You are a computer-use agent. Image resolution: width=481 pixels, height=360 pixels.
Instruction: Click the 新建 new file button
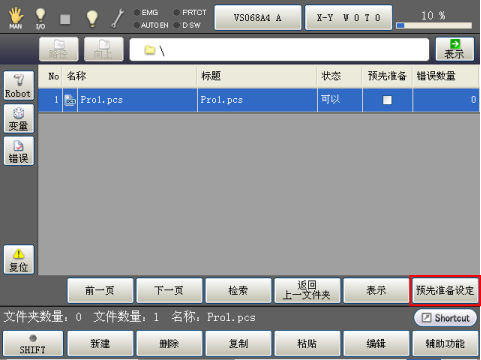coord(100,344)
